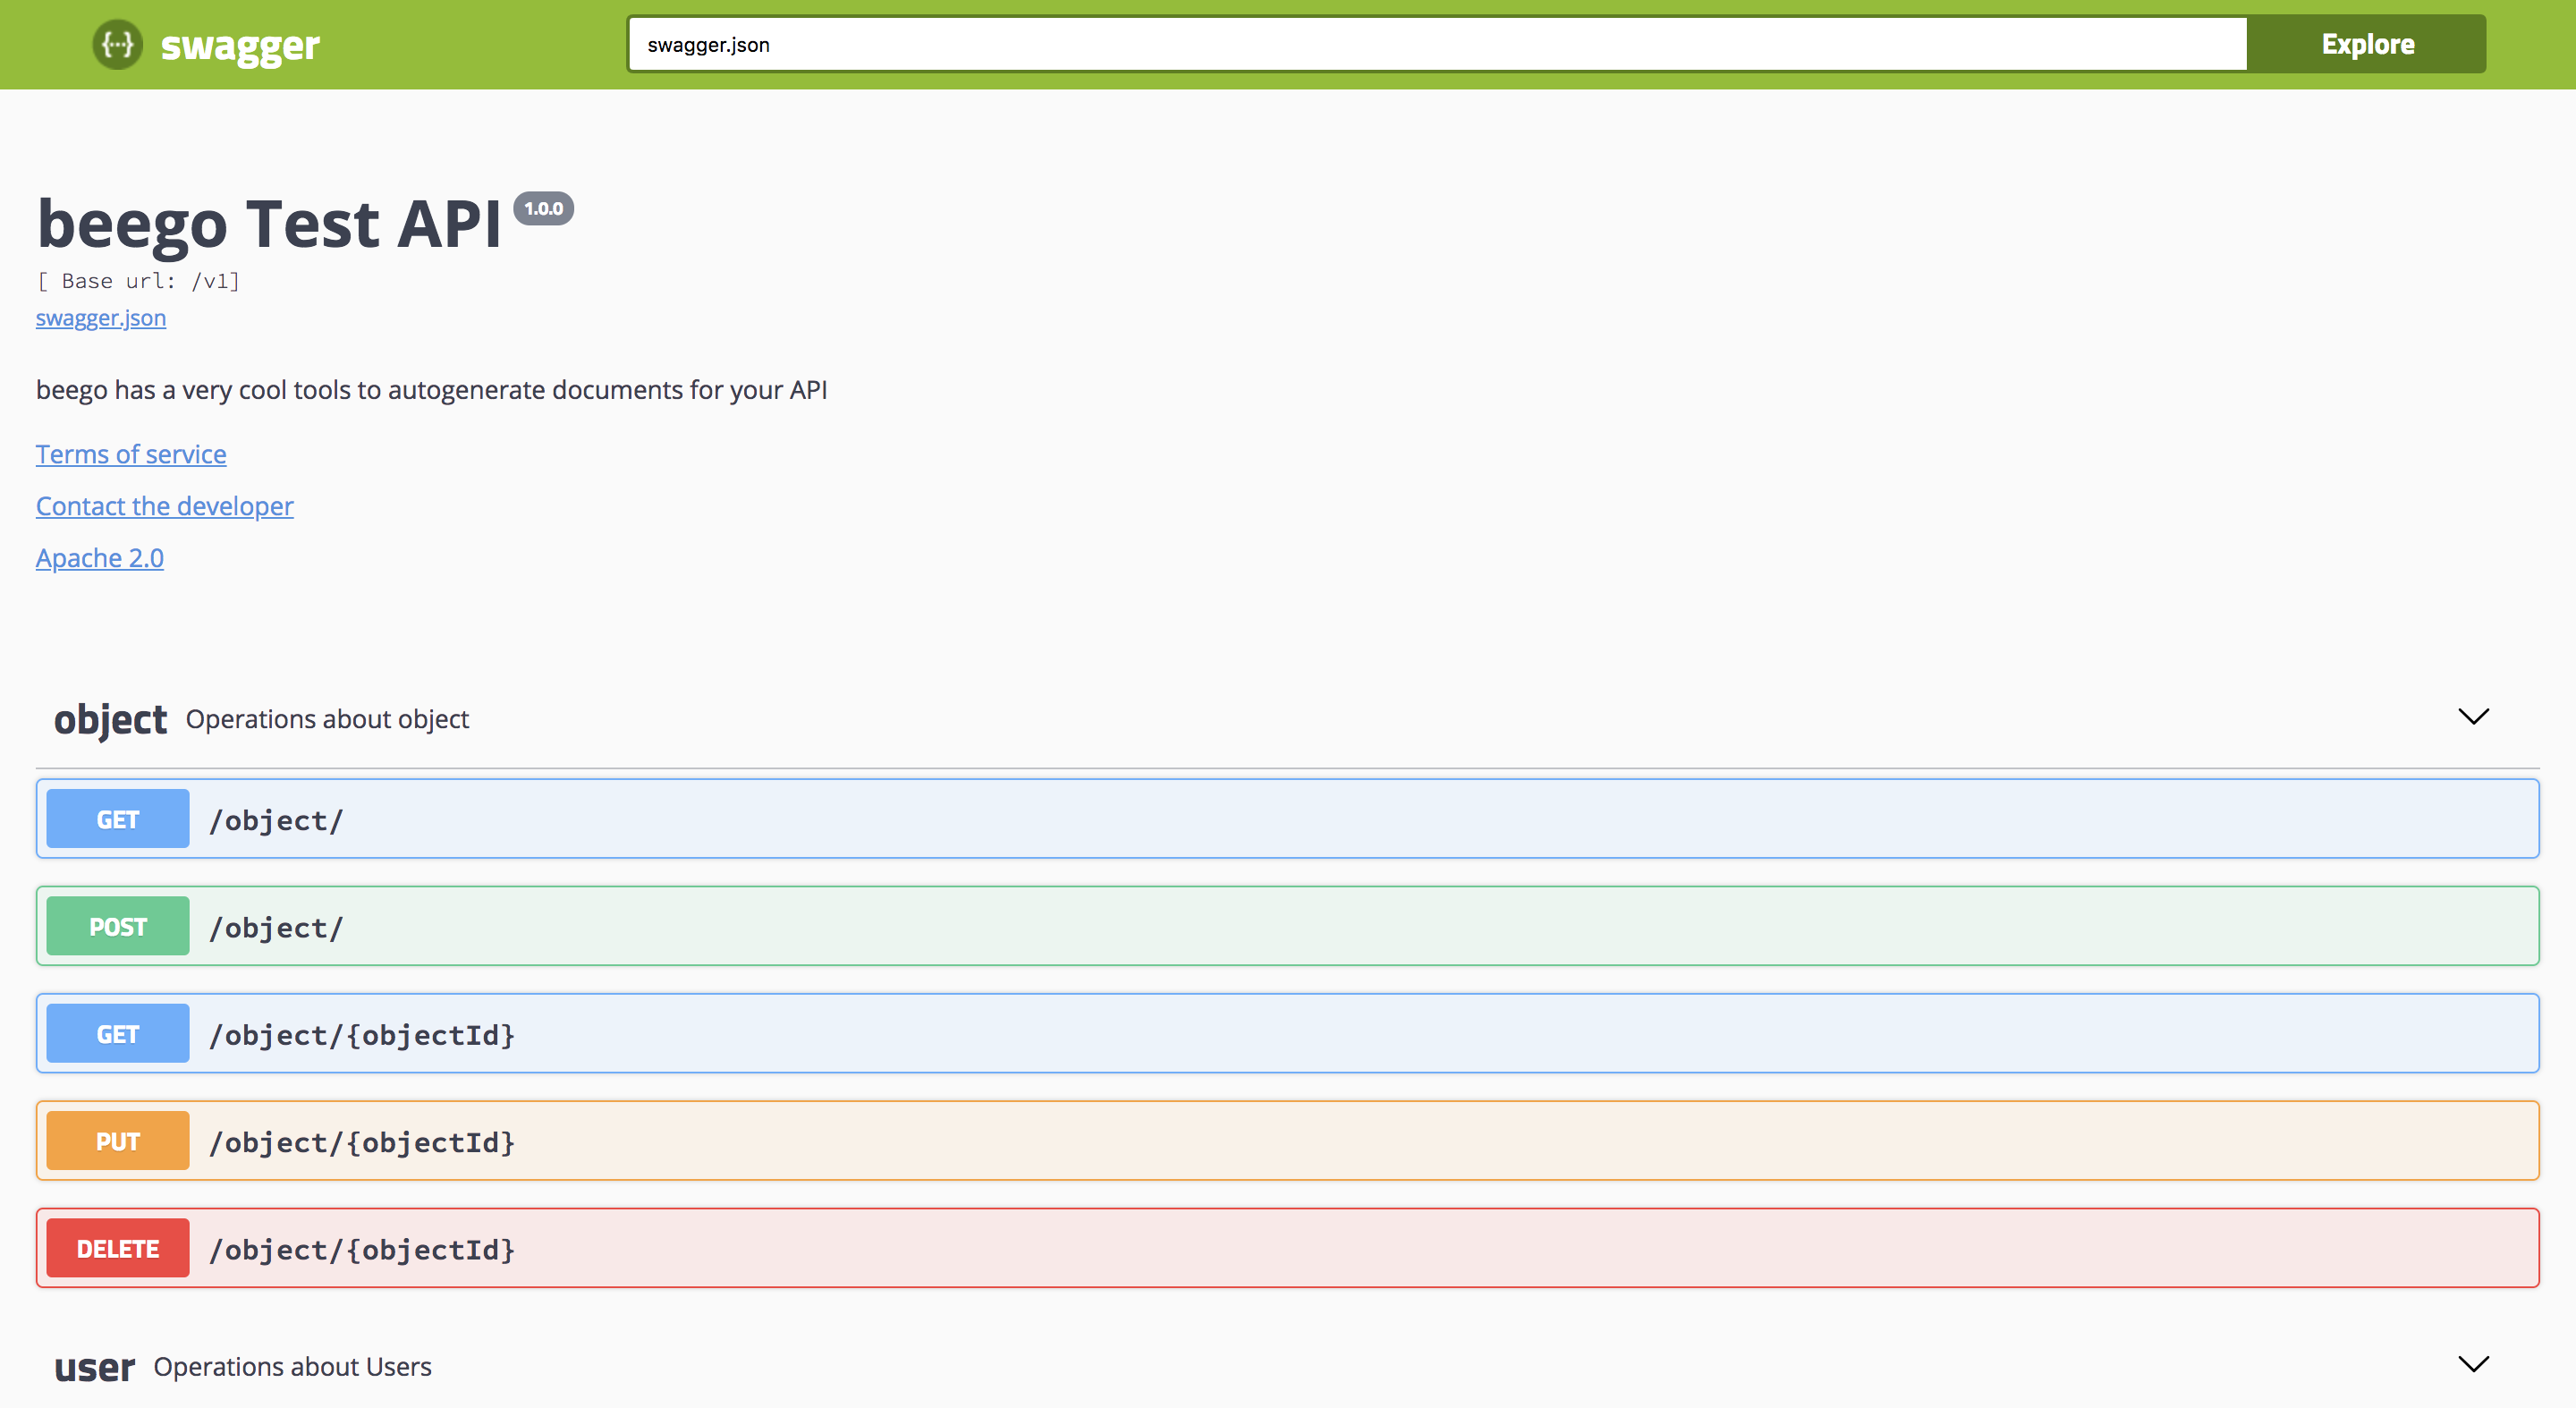The width and height of the screenshot is (2576, 1408).
Task: Collapse the user section chevron
Action: (2473, 1364)
